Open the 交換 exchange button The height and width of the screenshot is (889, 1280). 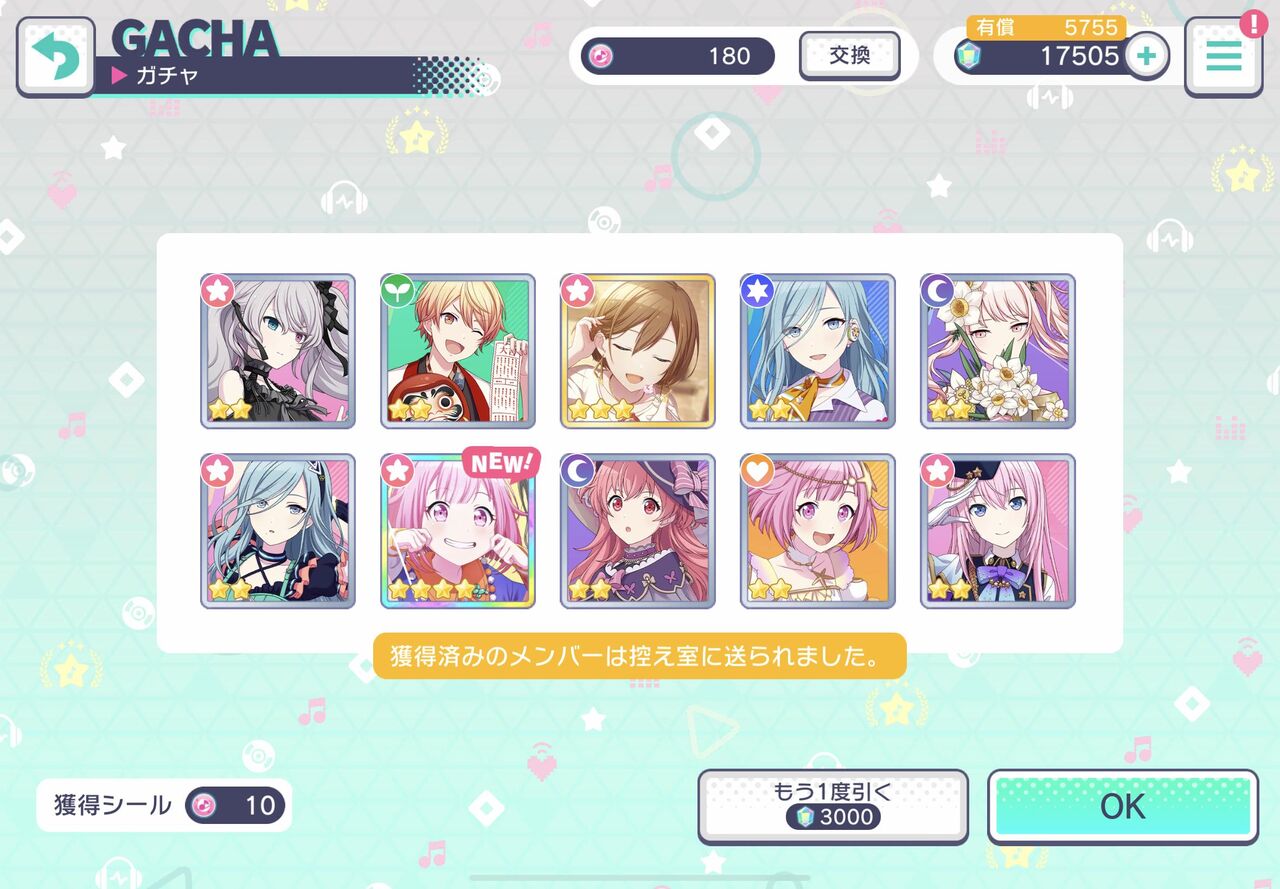[x=849, y=56]
